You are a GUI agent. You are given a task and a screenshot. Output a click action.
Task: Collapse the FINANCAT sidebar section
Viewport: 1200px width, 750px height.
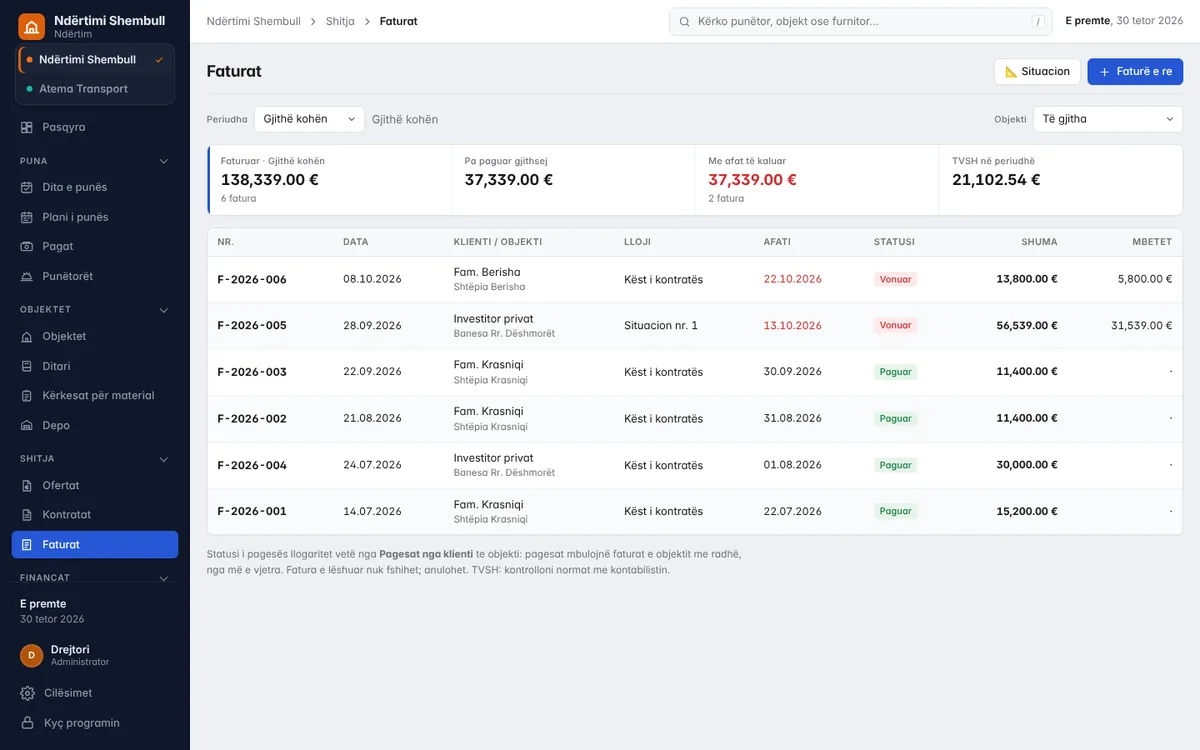click(x=164, y=578)
